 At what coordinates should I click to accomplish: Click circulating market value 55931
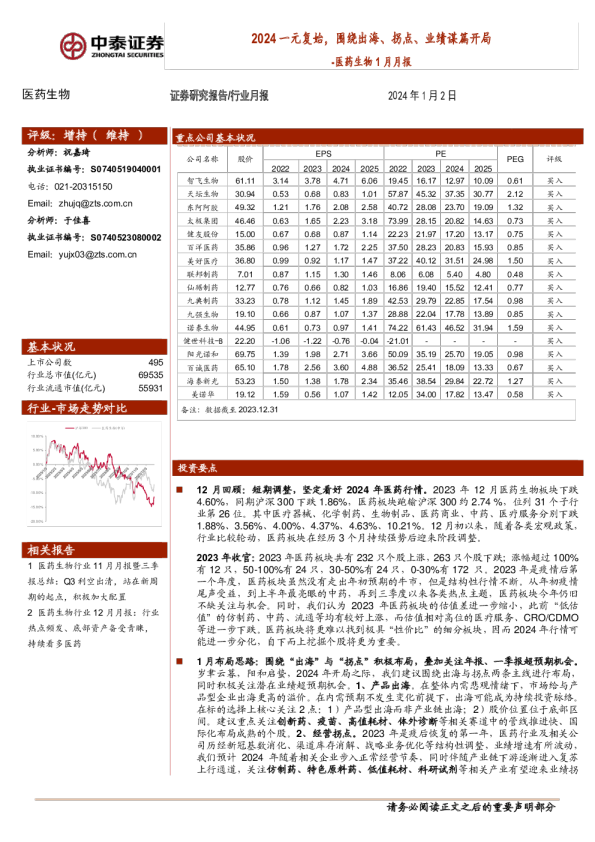click(x=151, y=388)
